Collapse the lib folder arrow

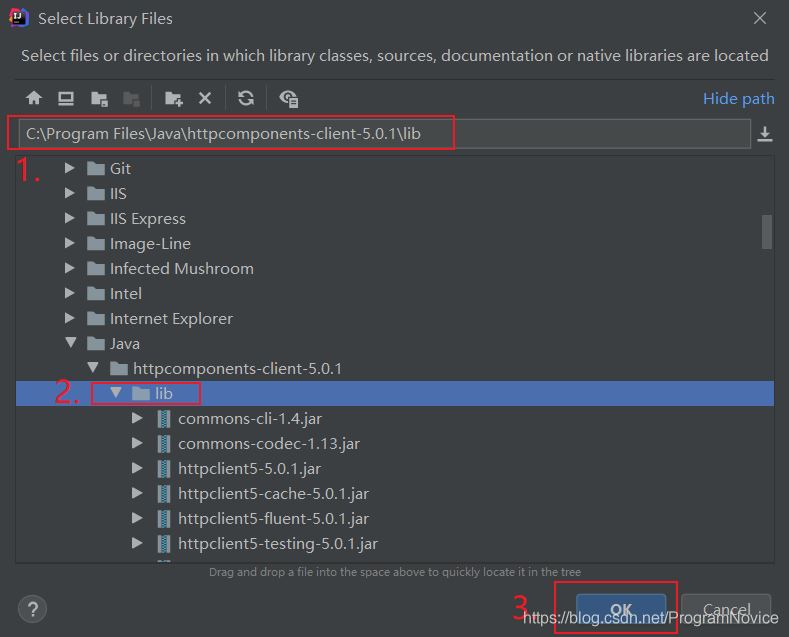pyautogui.click(x=116, y=392)
